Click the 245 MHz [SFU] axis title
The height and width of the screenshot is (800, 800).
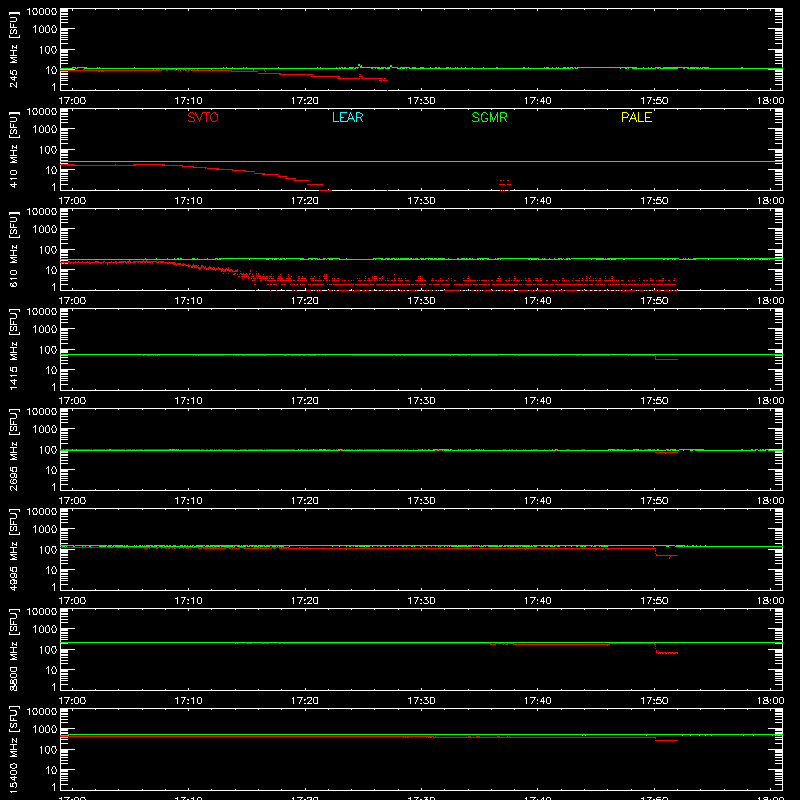(14, 49)
